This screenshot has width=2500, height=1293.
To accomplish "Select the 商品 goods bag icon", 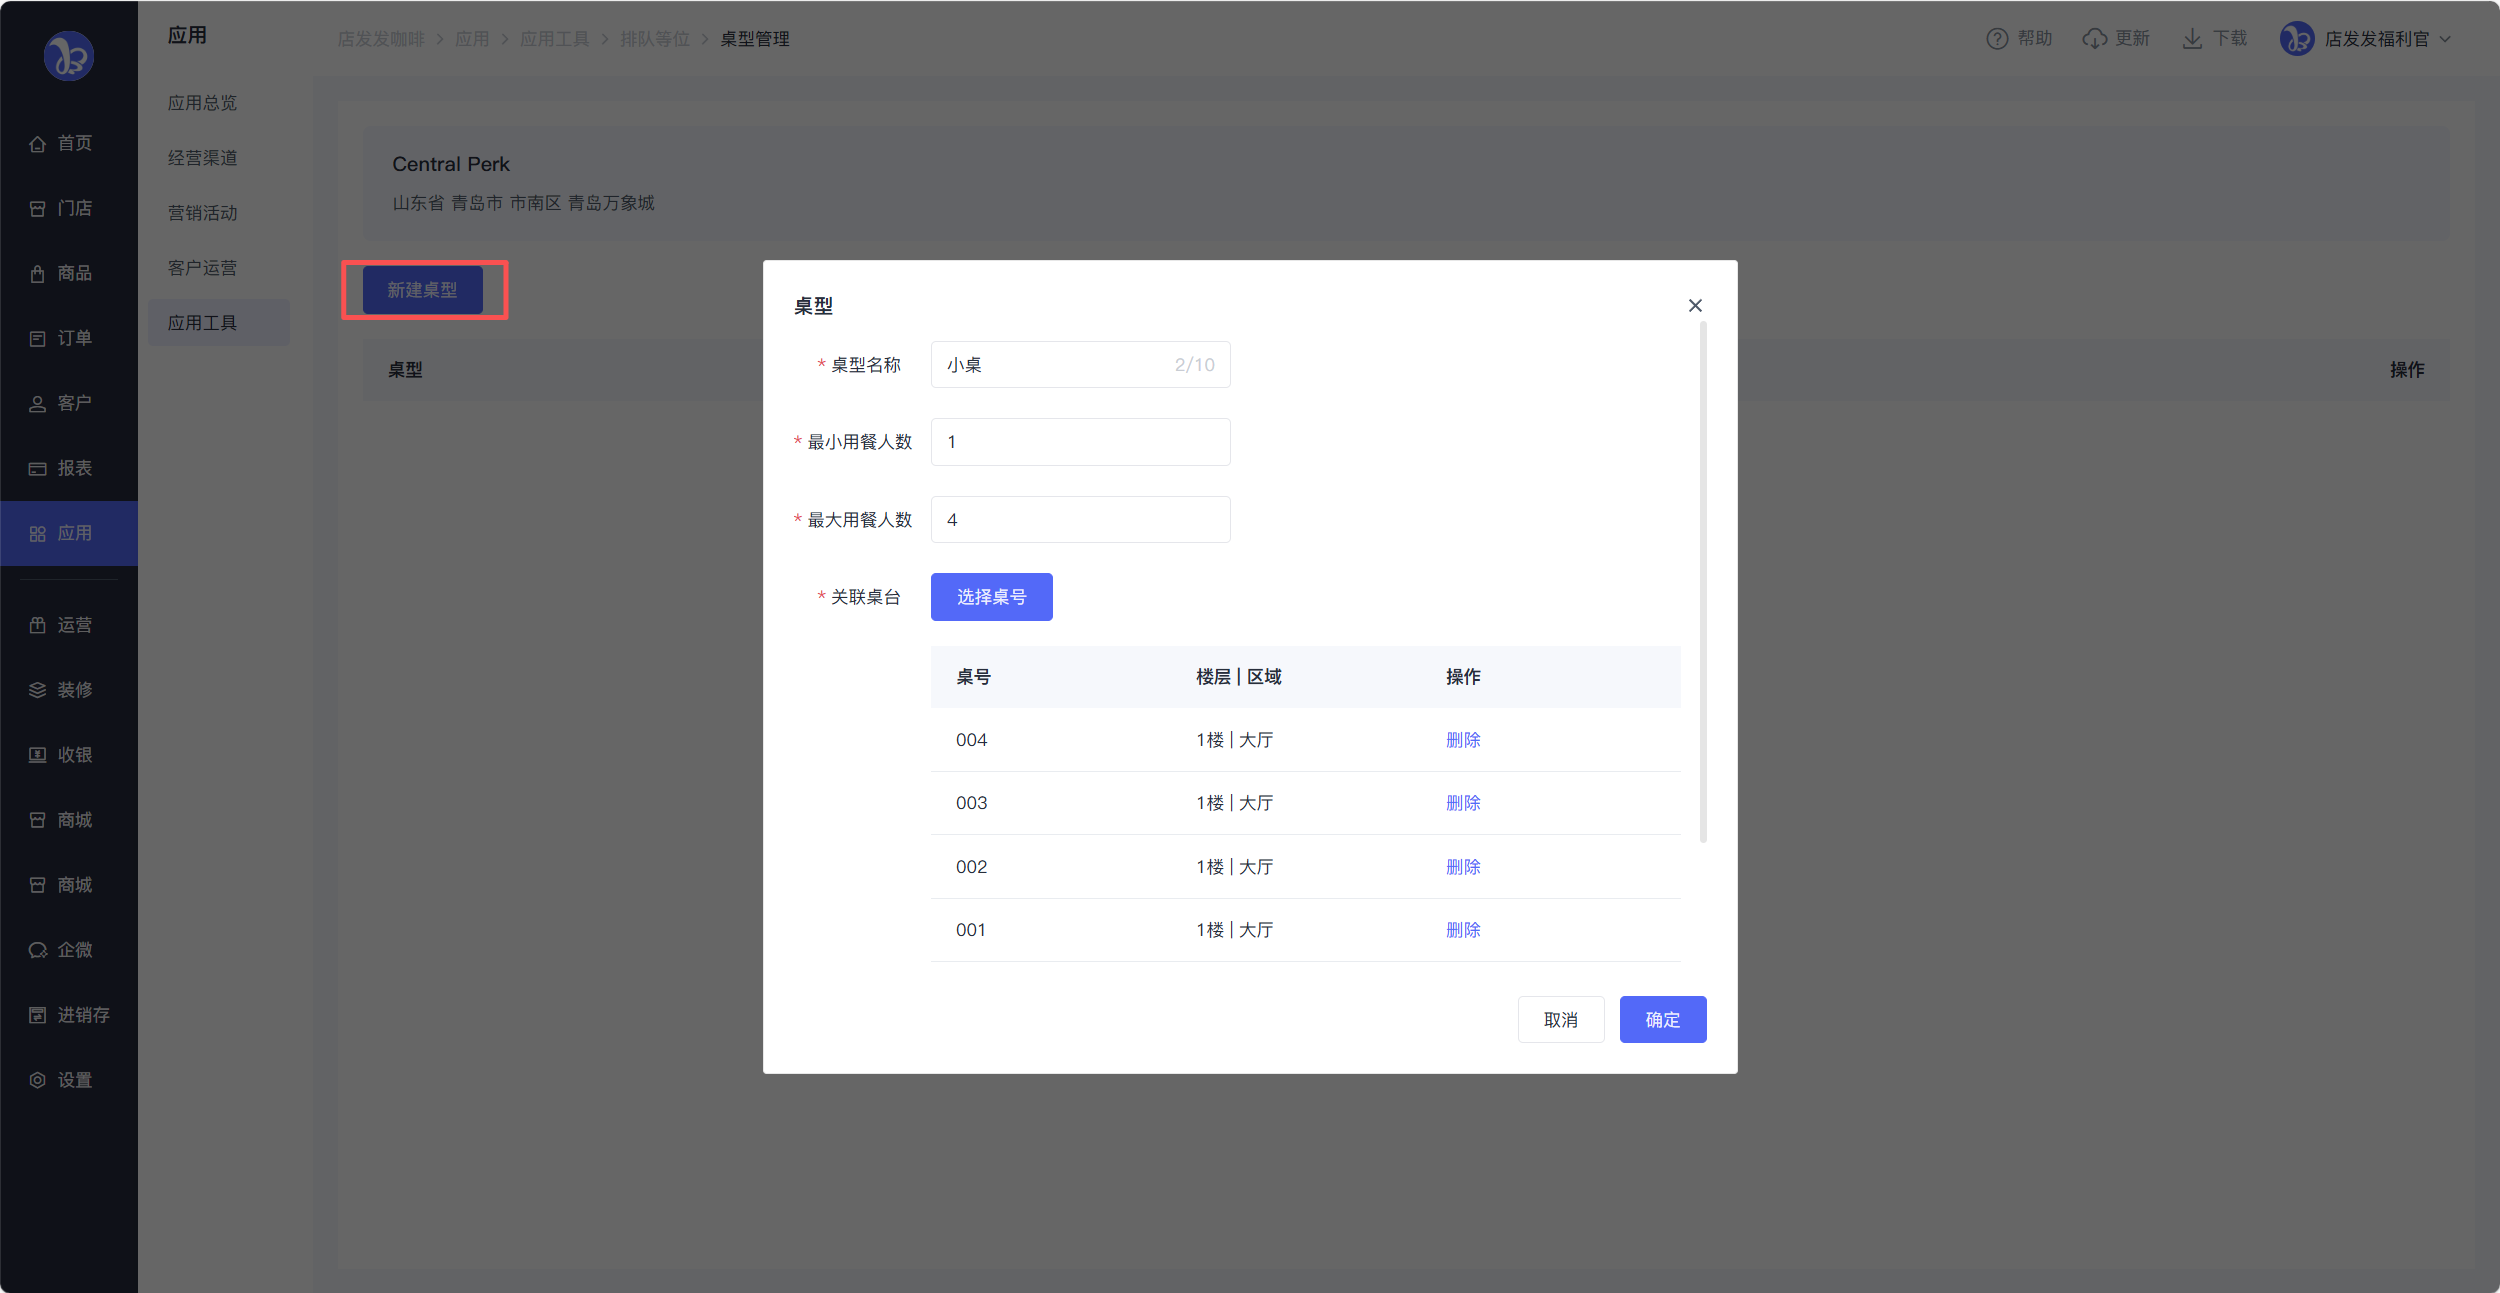I will point(38,274).
